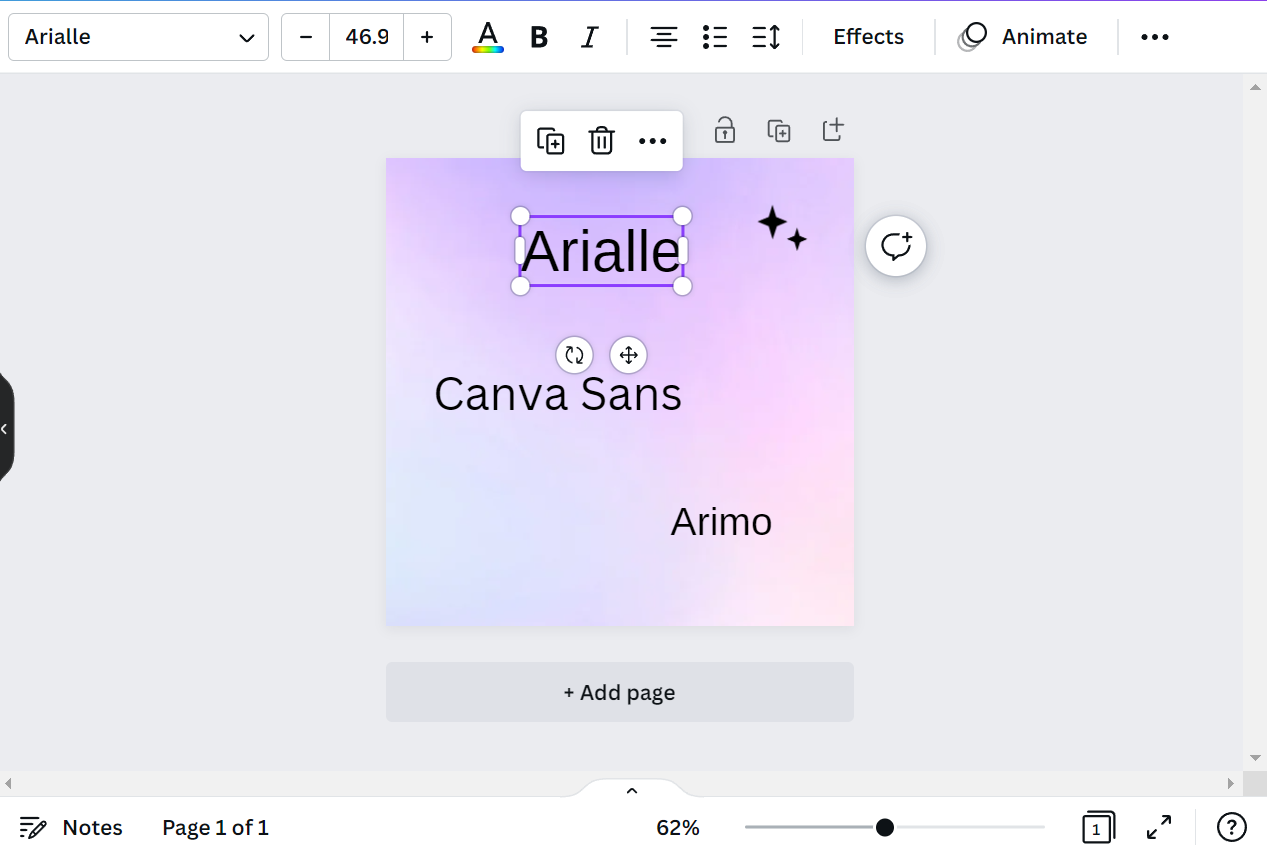1267x846 pixels.
Task: Decrease font size with minus button
Action: click(x=306, y=37)
